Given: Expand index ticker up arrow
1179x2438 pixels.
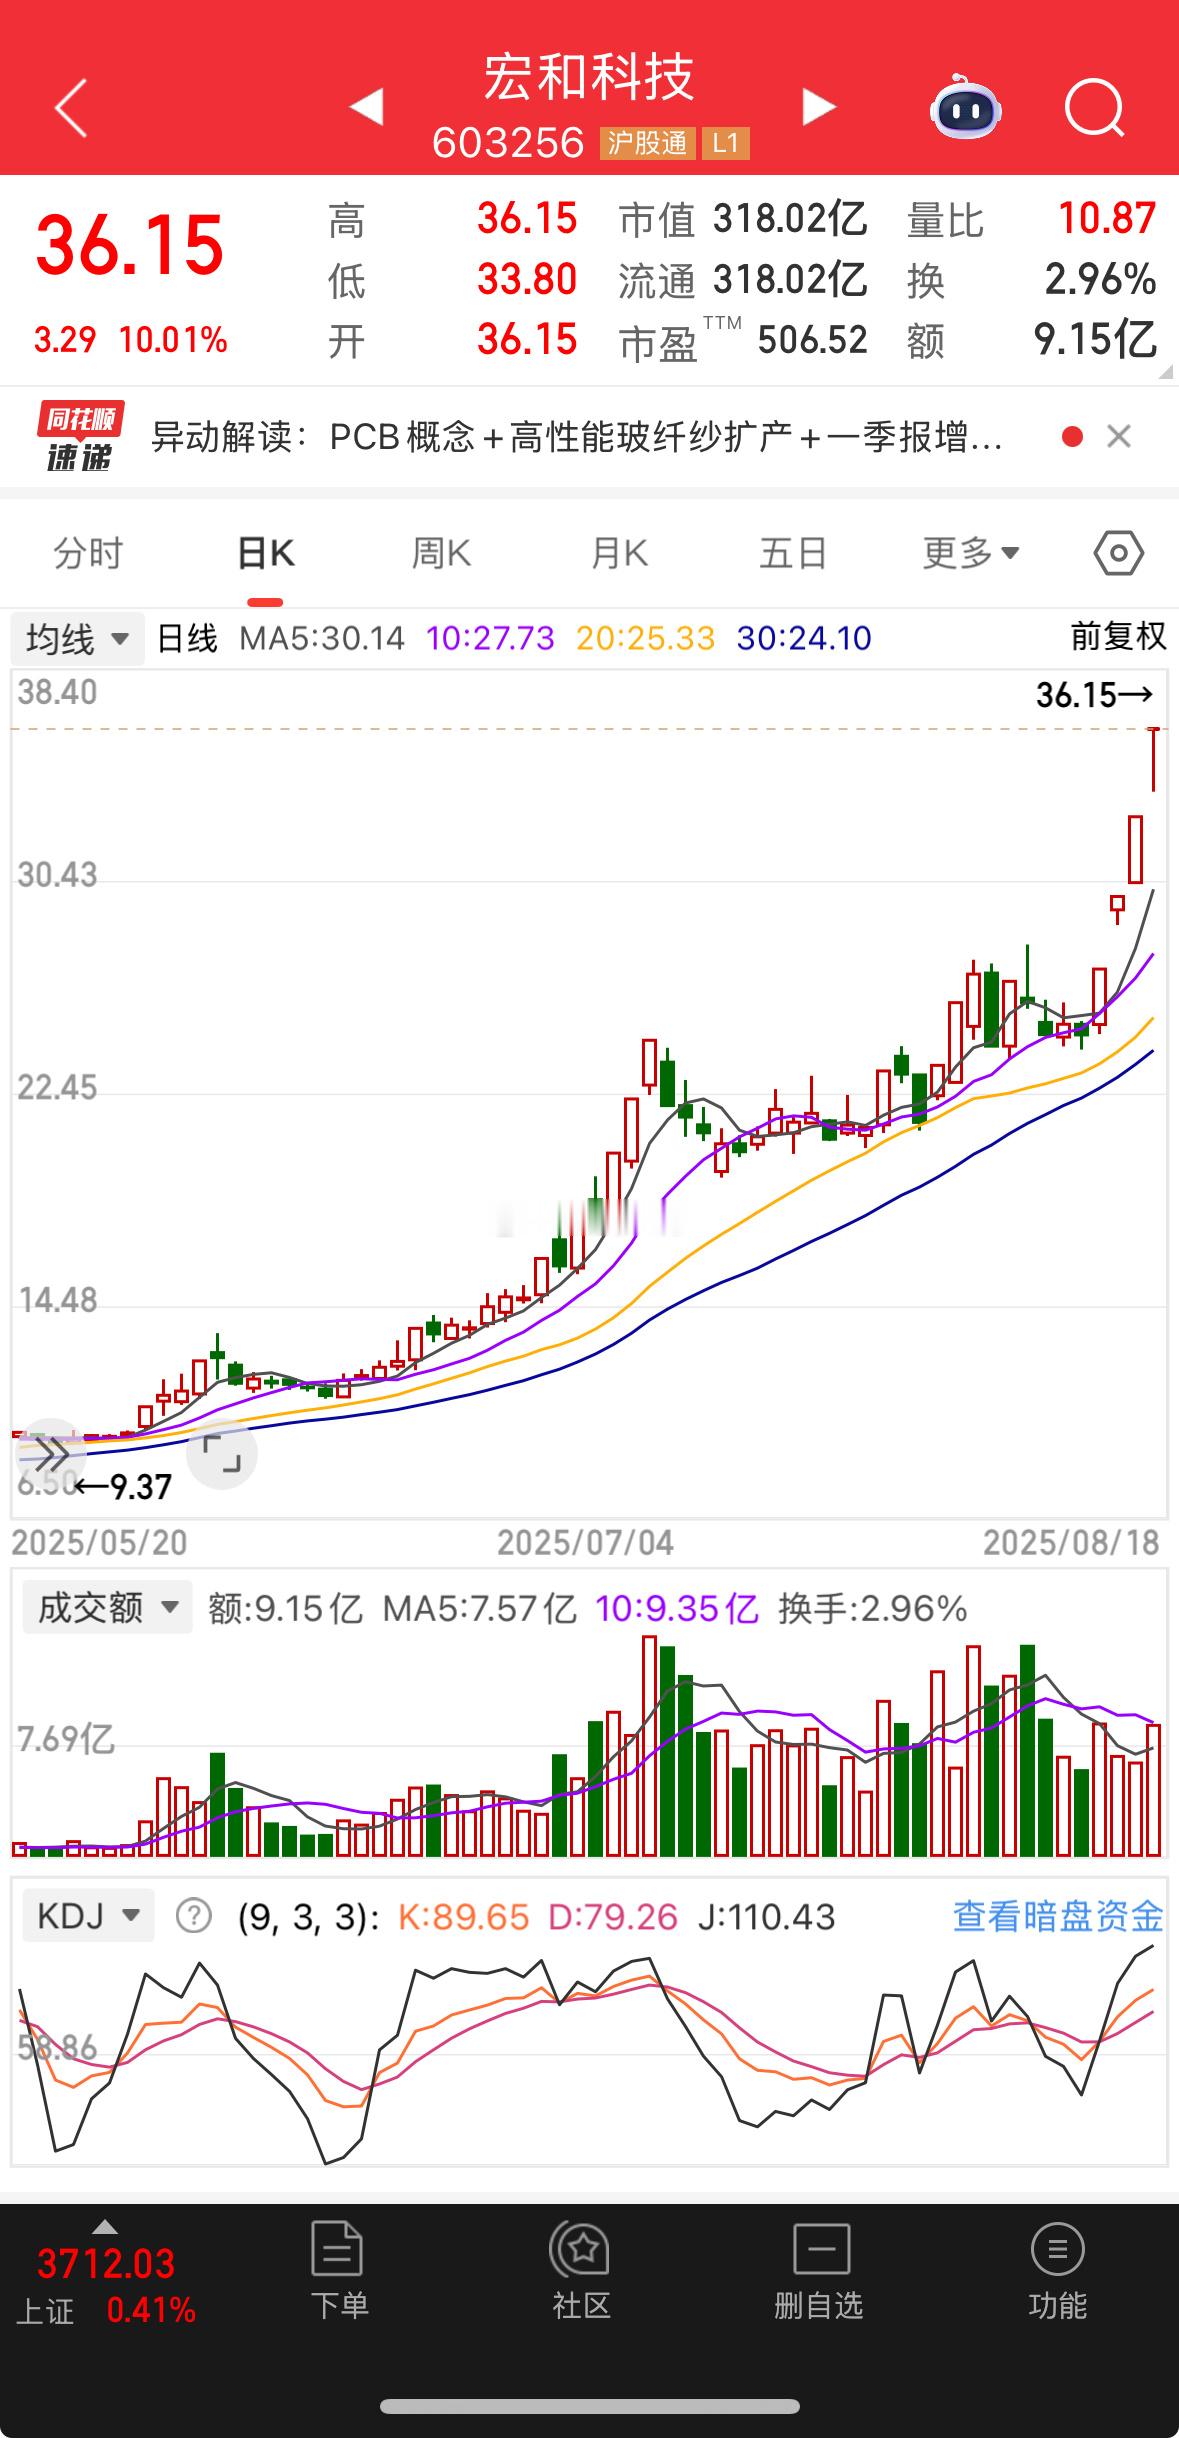Looking at the screenshot, I should 105,2226.
